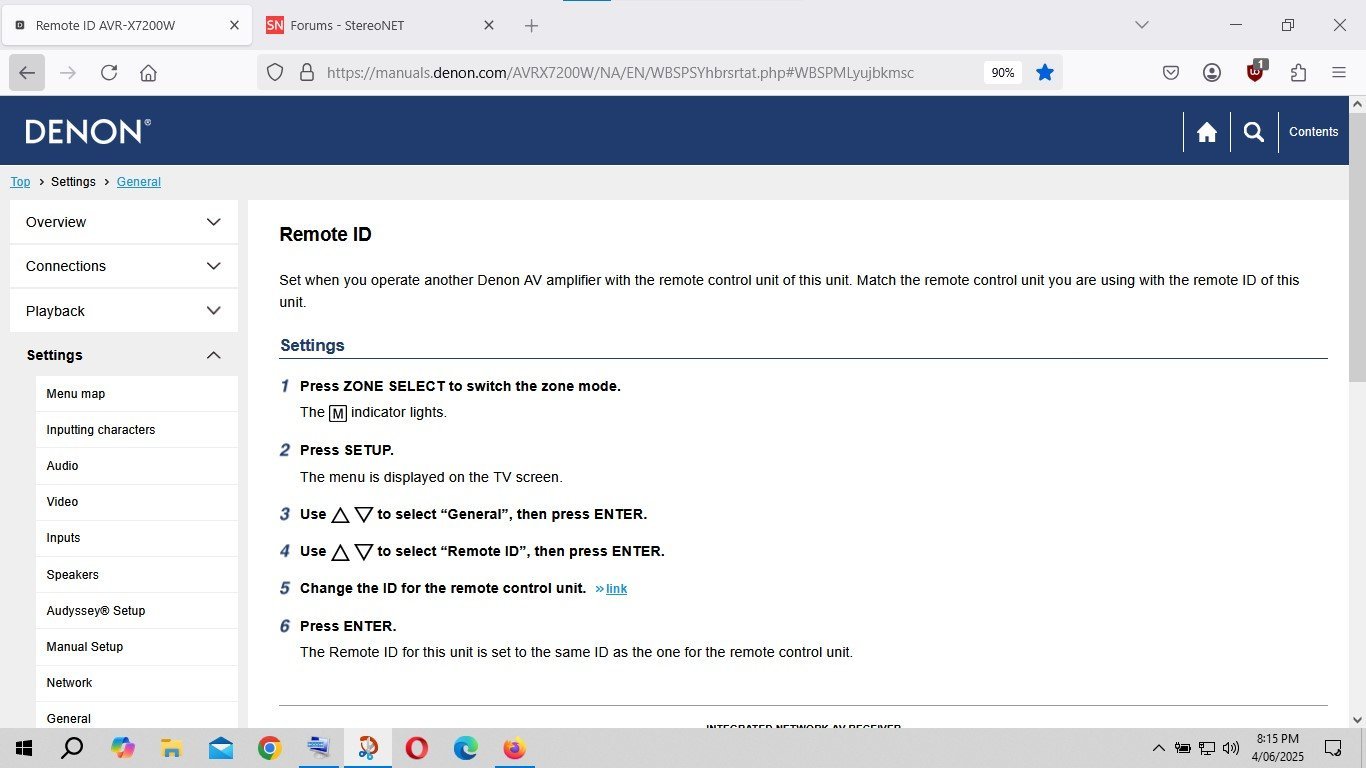Select Video in the Settings sidebar

pyautogui.click(x=137, y=502)
